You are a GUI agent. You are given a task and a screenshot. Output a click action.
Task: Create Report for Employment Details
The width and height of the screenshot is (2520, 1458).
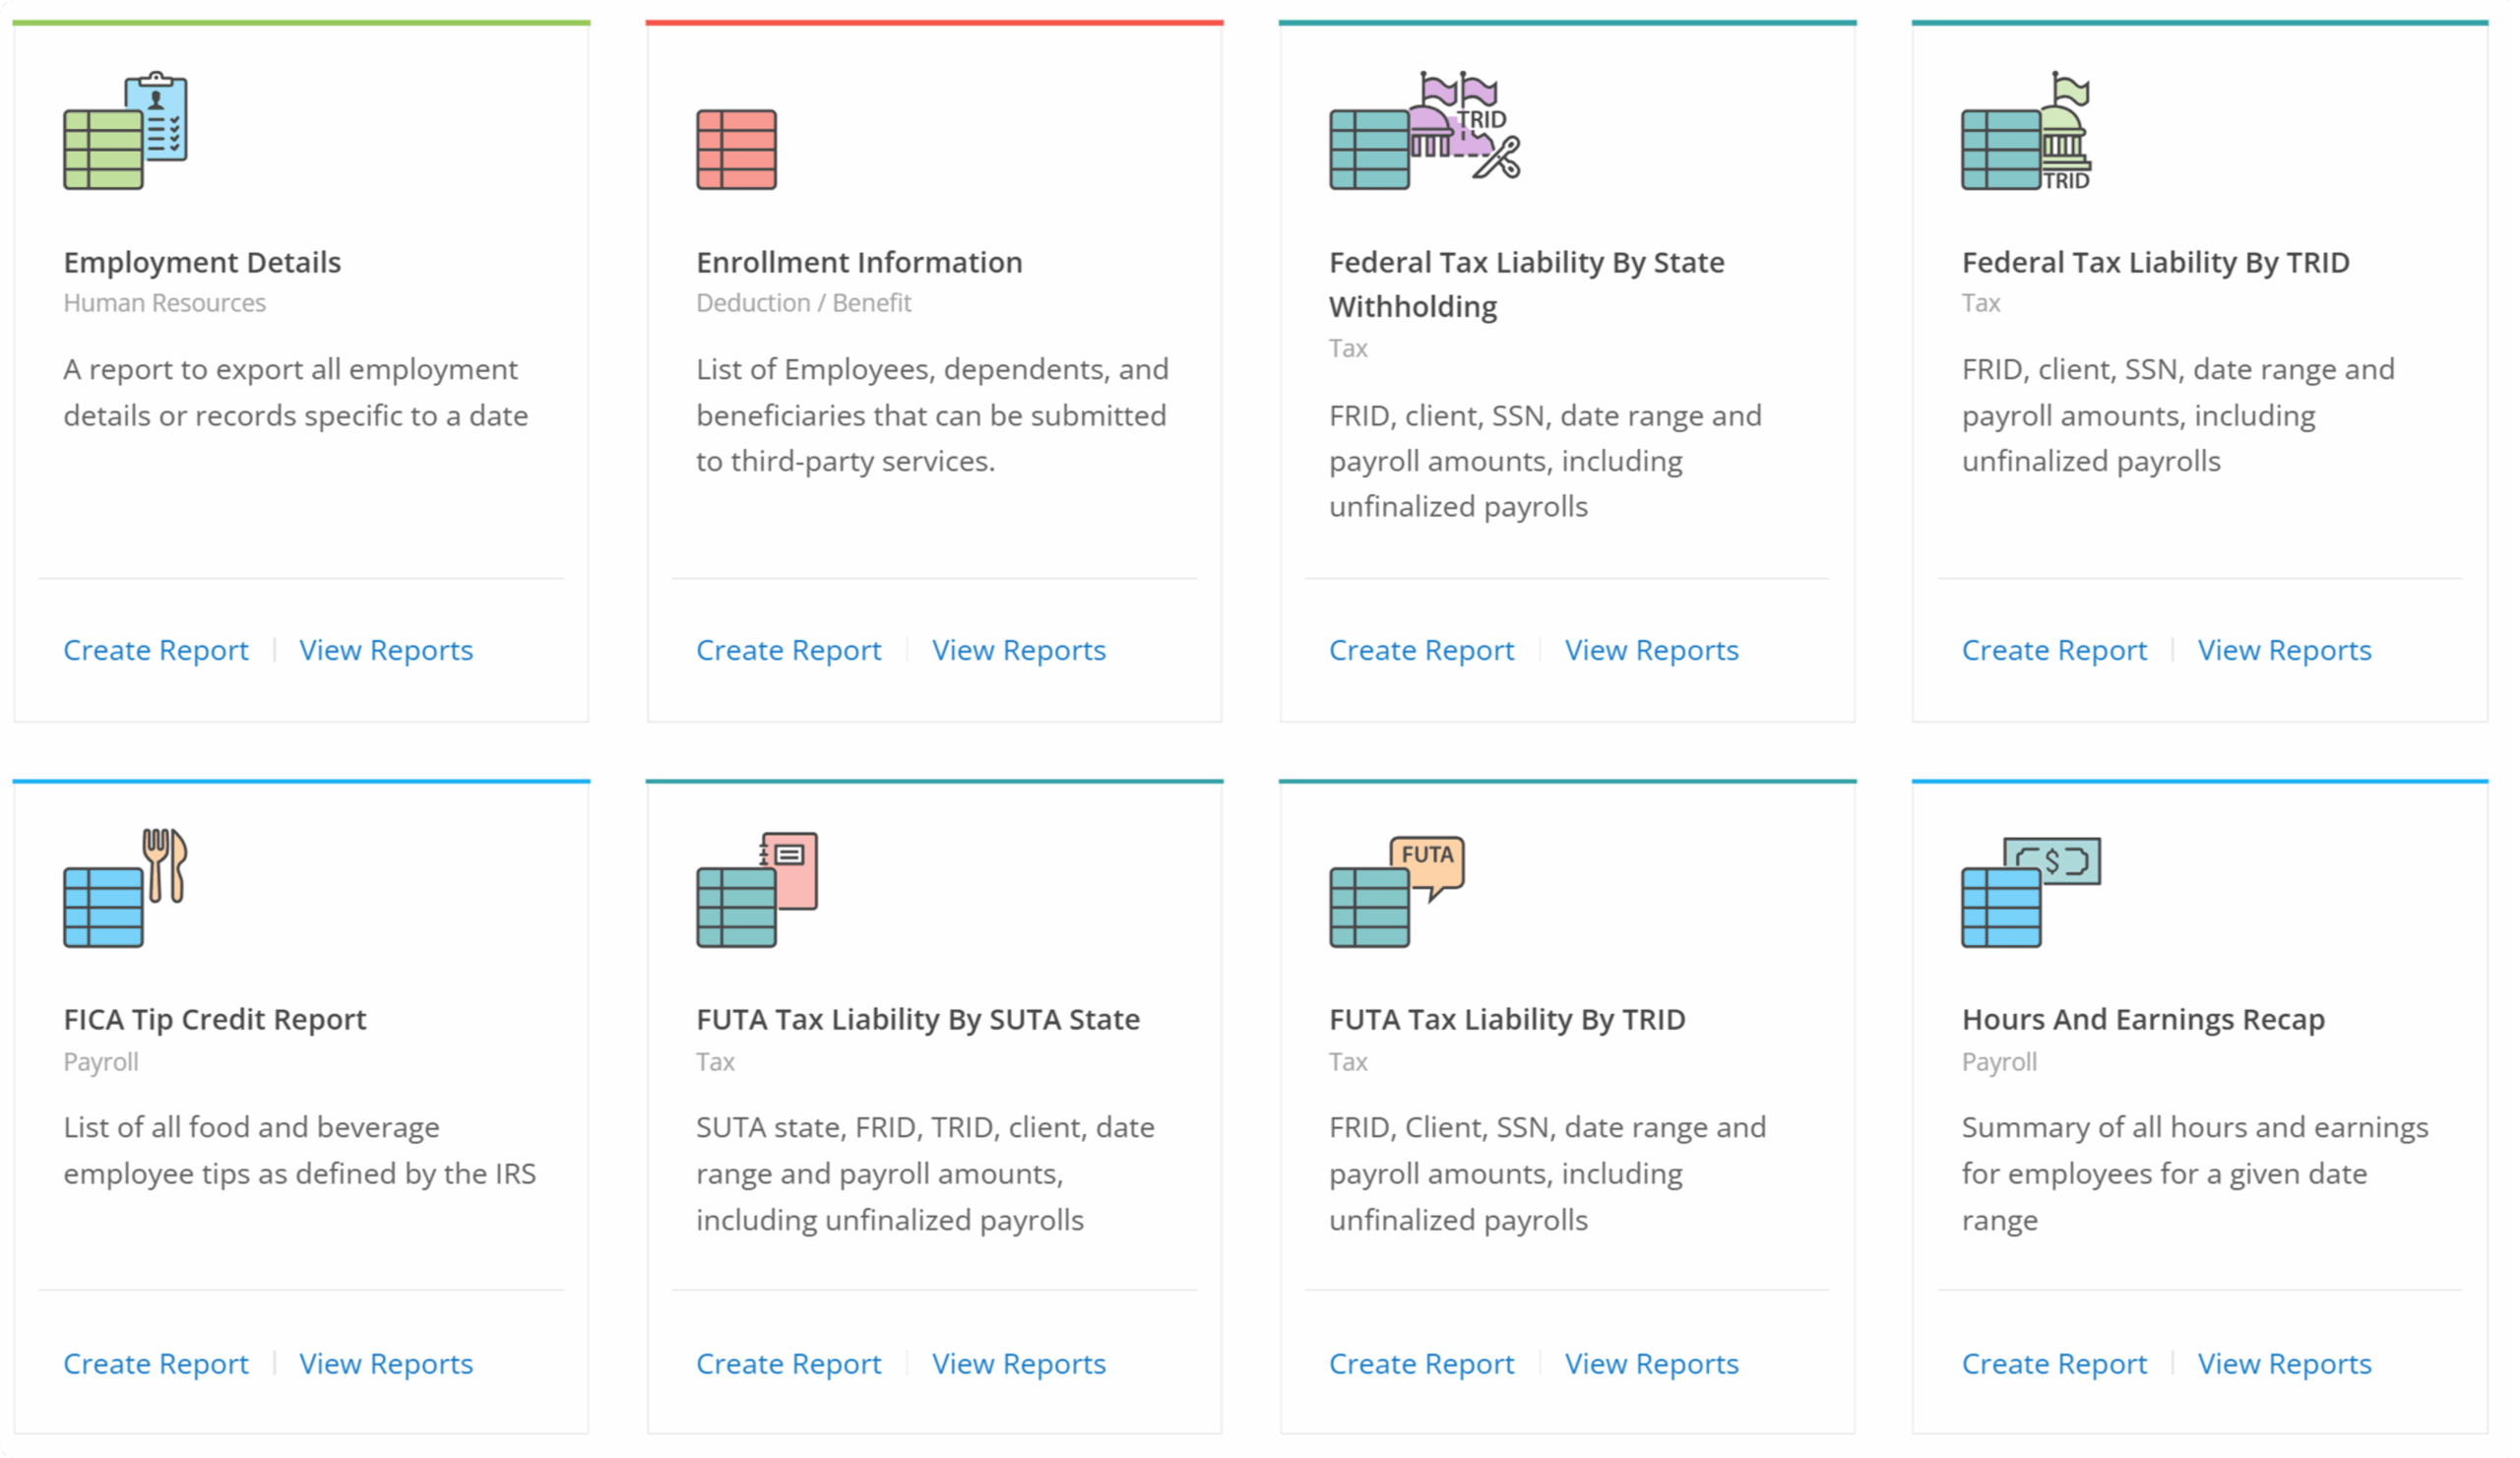[156, 650]
